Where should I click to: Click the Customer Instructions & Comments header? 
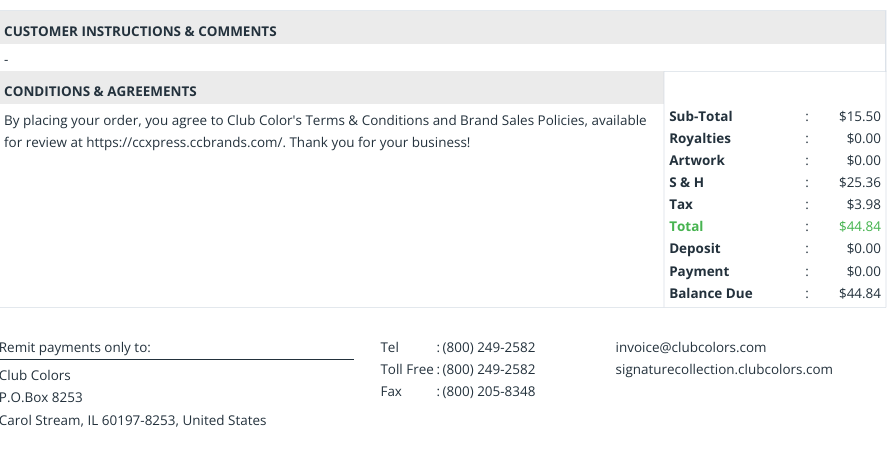point(140,31)
